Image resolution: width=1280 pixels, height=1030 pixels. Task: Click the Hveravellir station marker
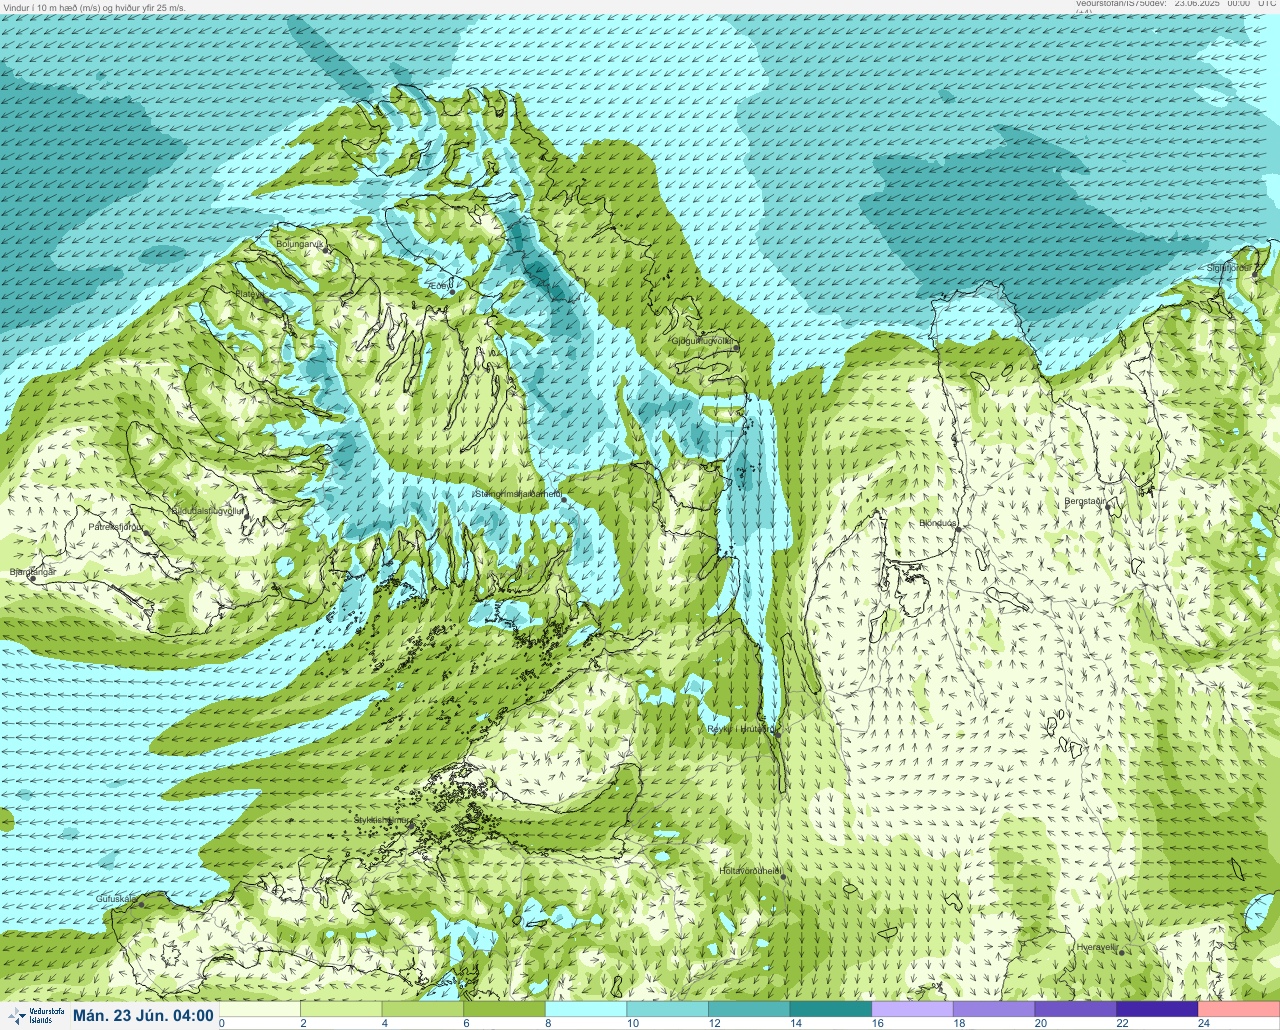pos(1121,952)
